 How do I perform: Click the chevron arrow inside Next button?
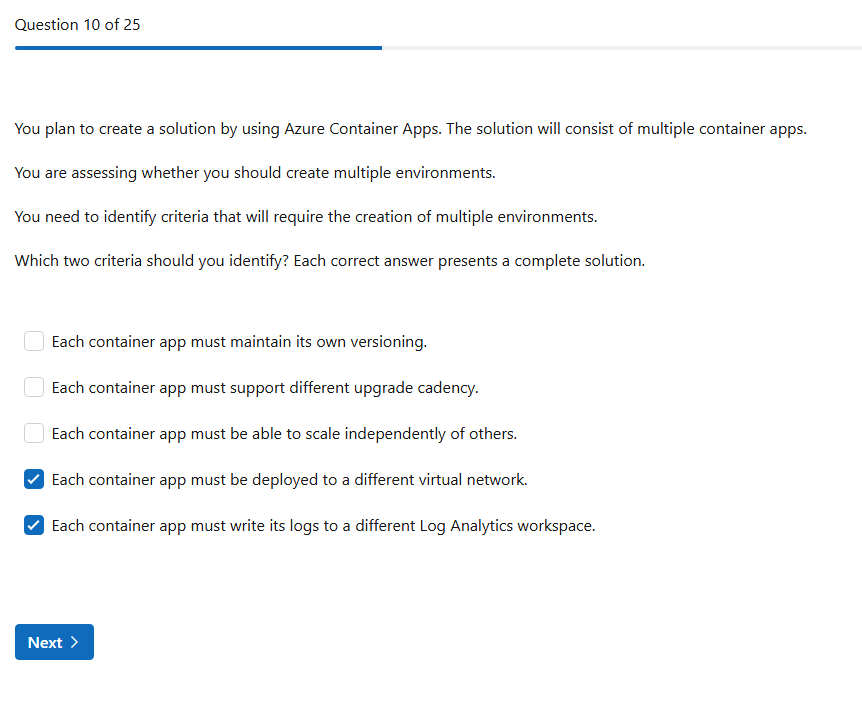[75, 643]
